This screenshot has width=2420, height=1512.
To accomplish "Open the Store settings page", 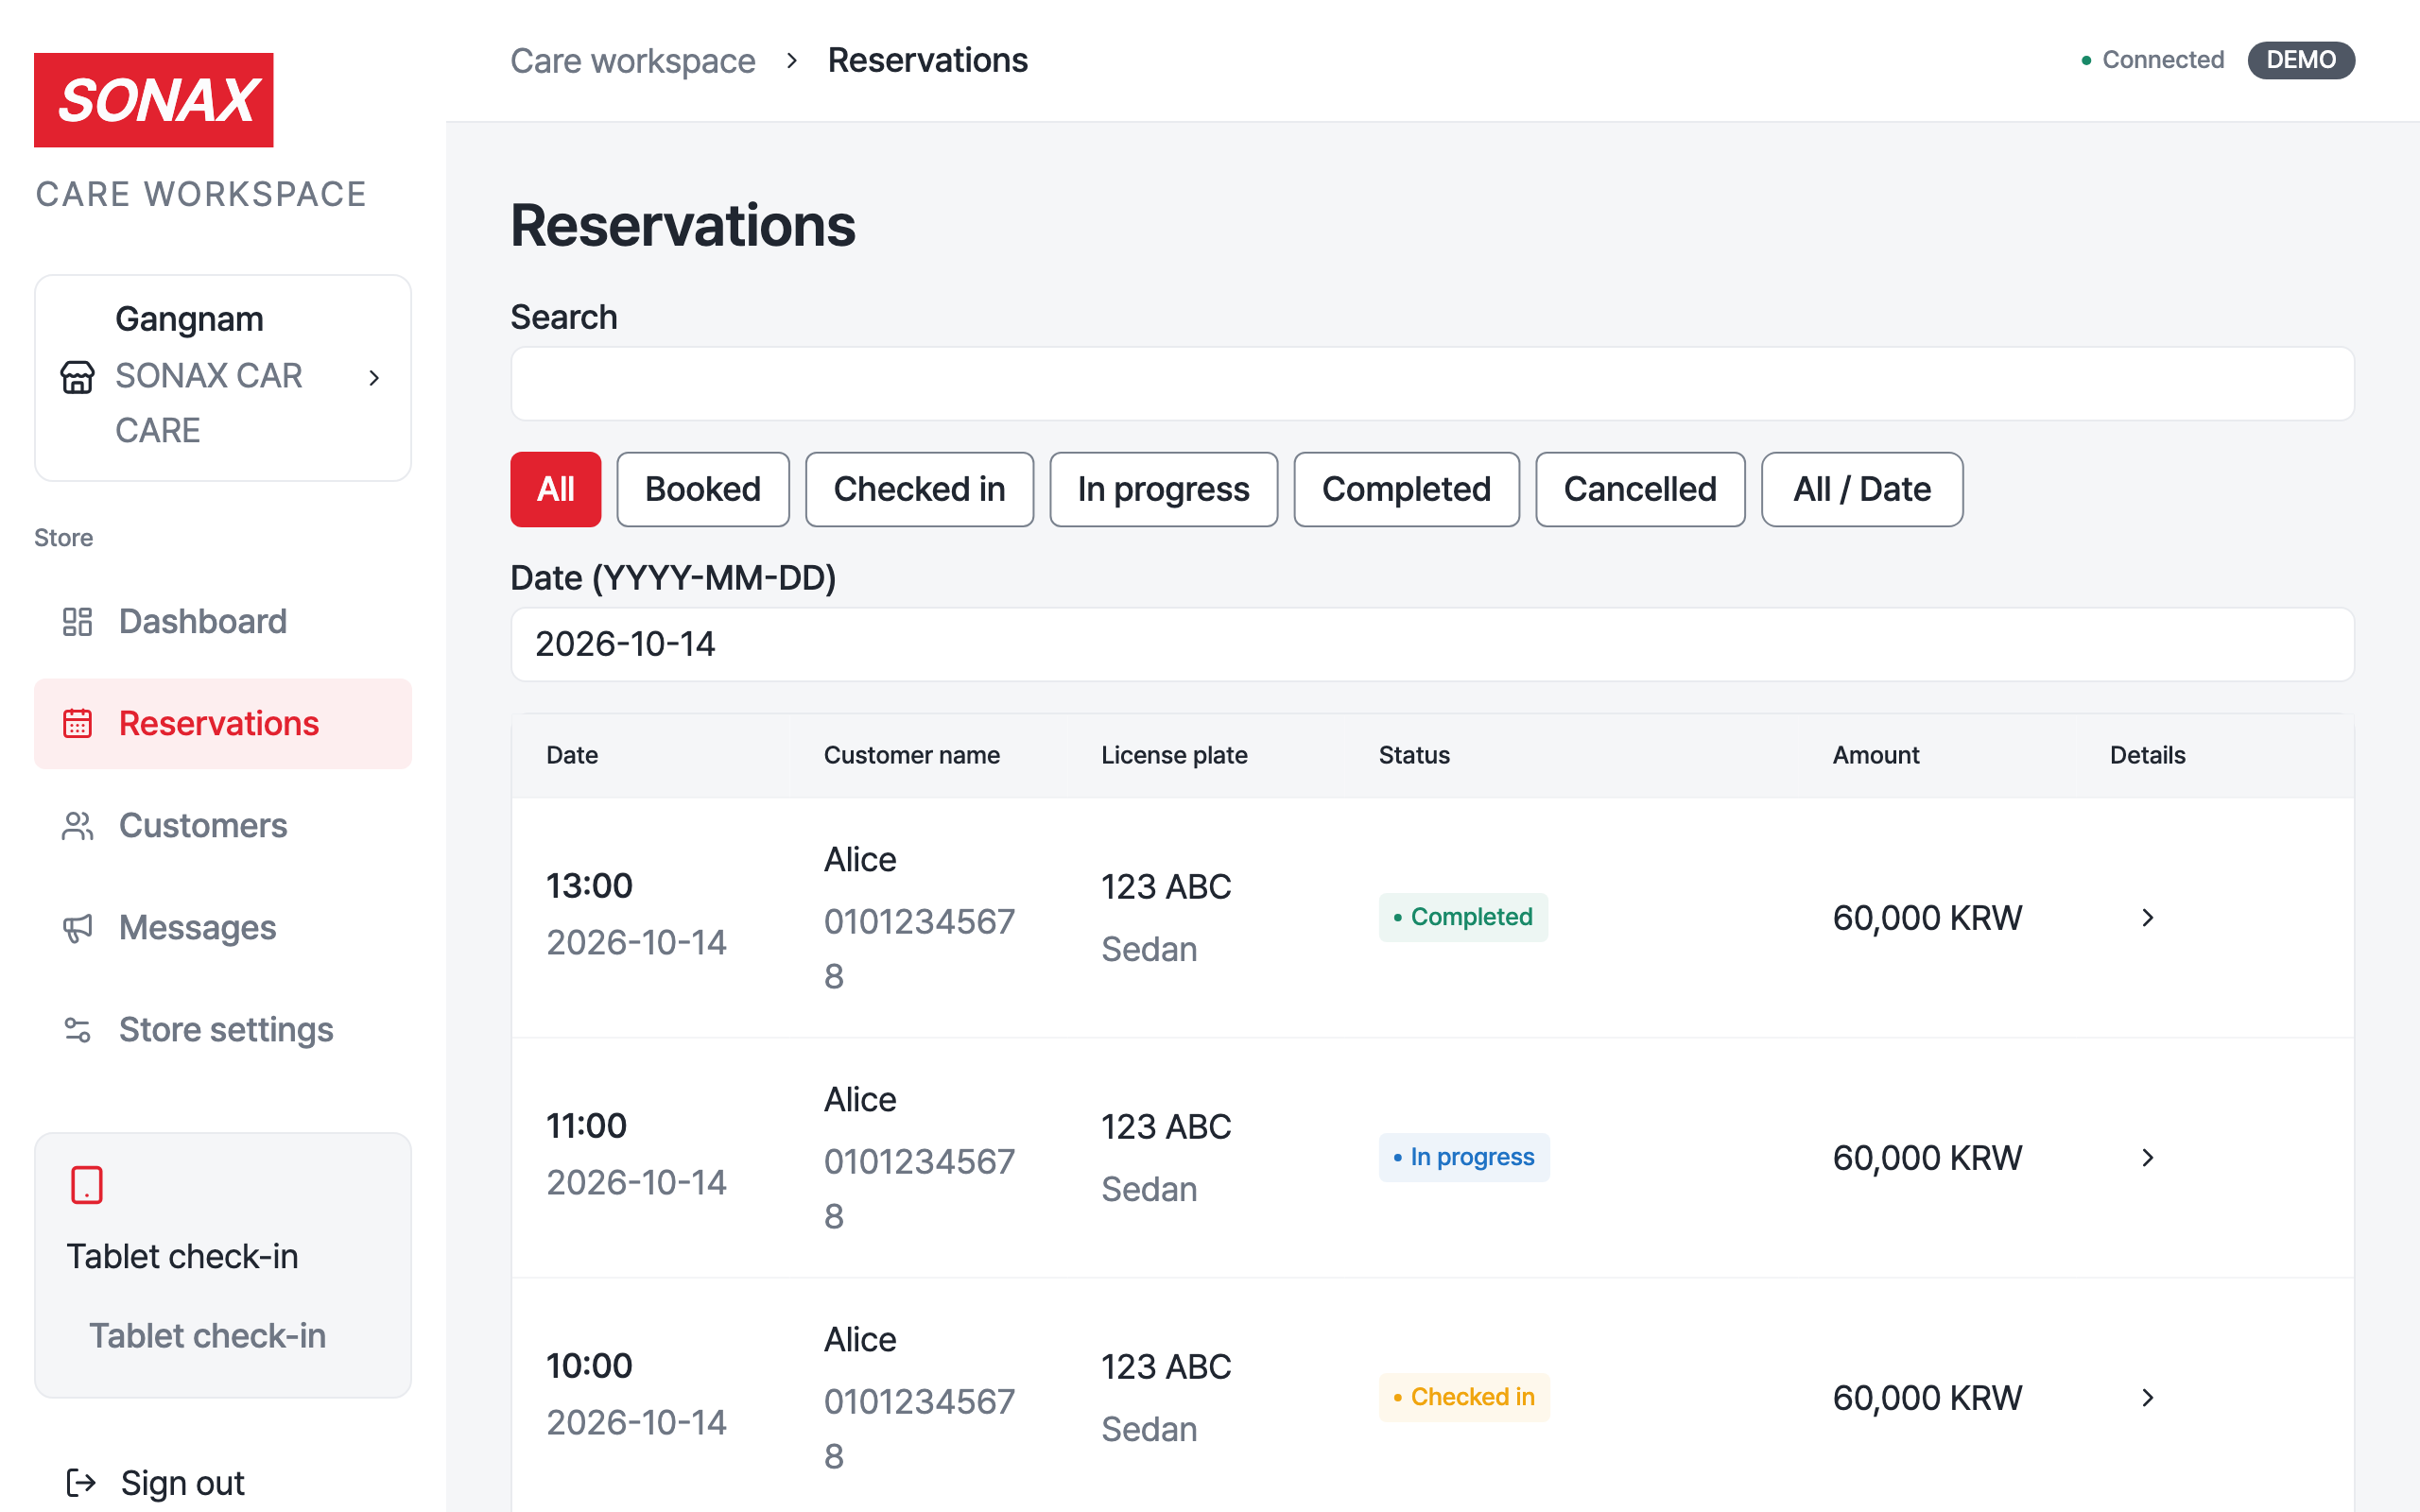I will (x=222, y=1030).
